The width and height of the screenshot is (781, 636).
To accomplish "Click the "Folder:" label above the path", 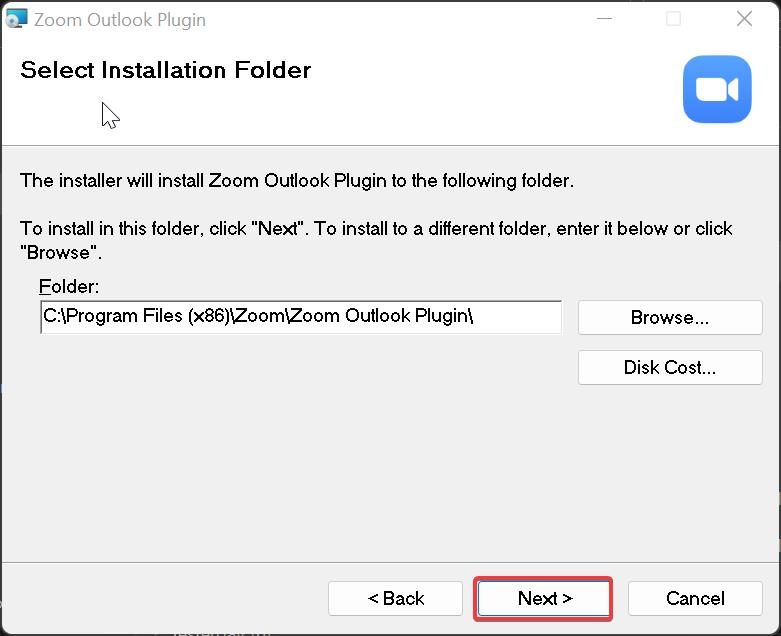I will [69, 287].
